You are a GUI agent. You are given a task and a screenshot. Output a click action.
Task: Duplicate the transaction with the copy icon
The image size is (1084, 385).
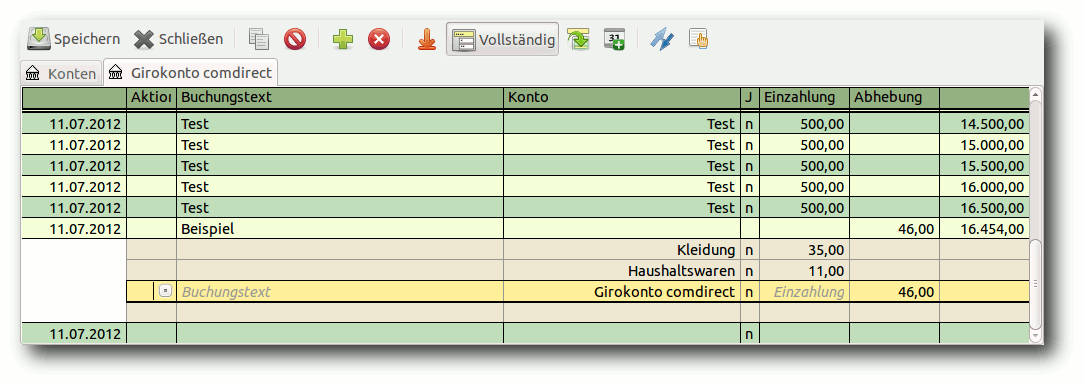(259, 39)
